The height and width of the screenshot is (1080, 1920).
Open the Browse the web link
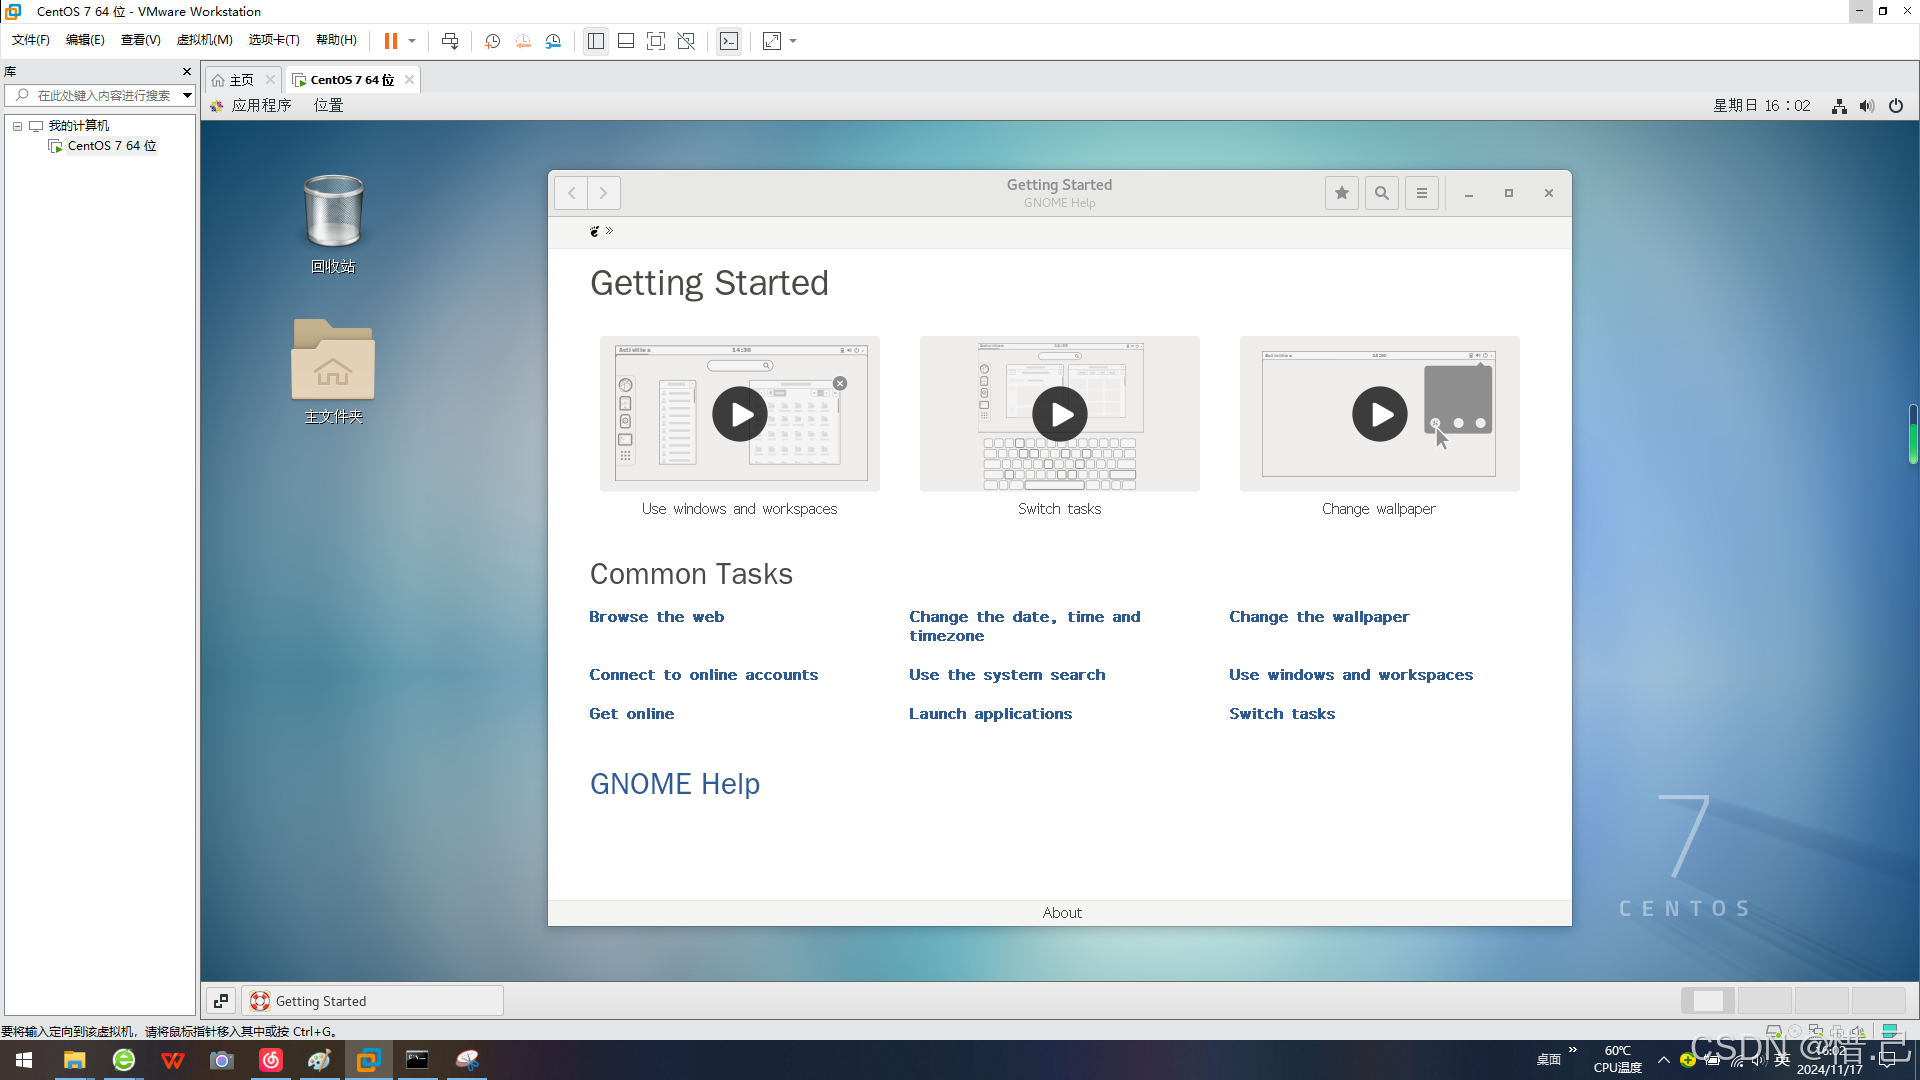tap(657, 617)
